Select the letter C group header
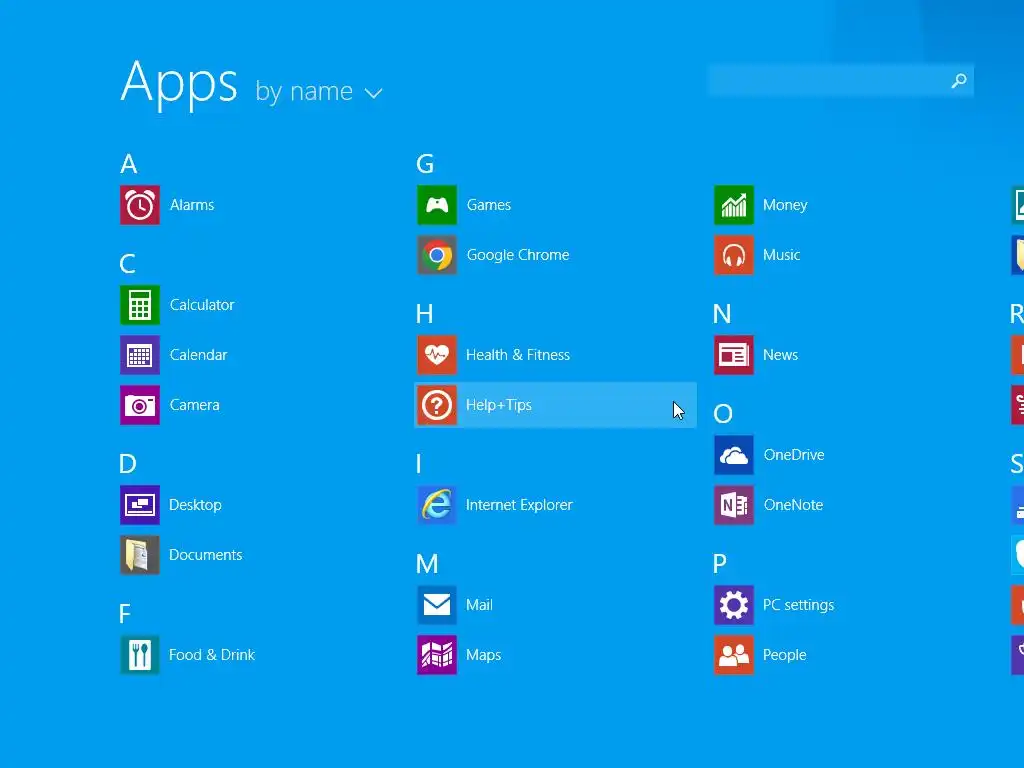1024x768 pixels. (x=128, y=264)
